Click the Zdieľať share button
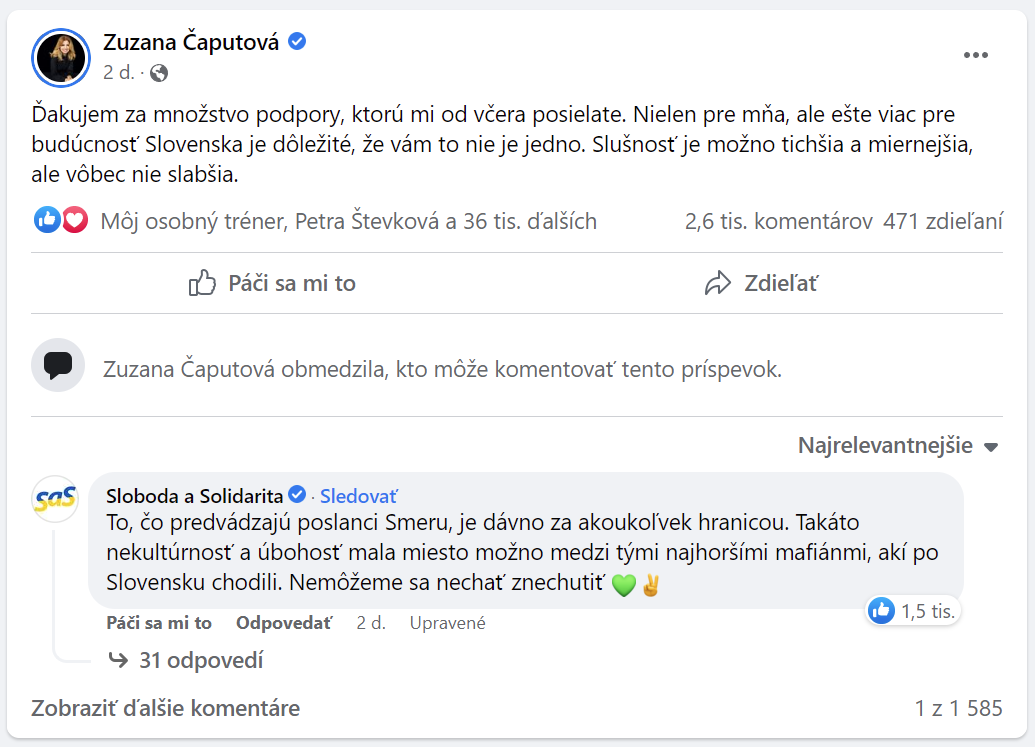This screenshot has width=1035, height=747. point(761,284)
